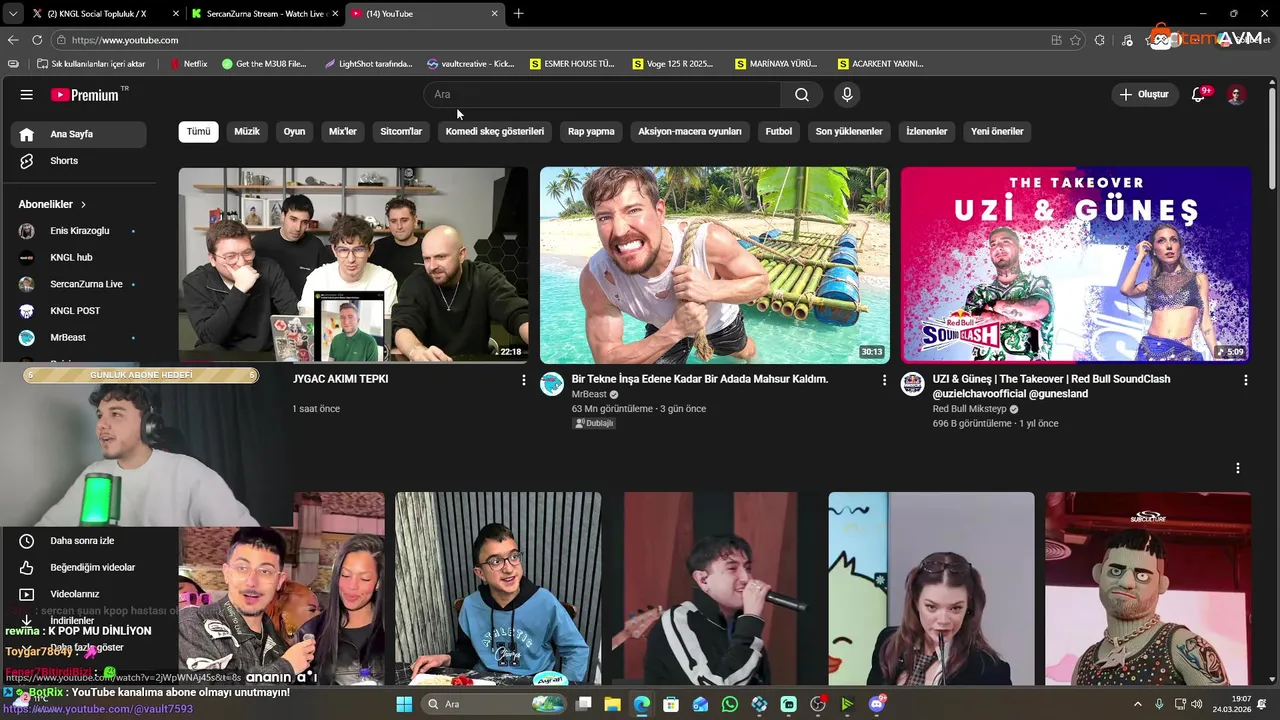
Task: Open the YouTube hamburger guide menu
Action: click(x=26, y=95)
